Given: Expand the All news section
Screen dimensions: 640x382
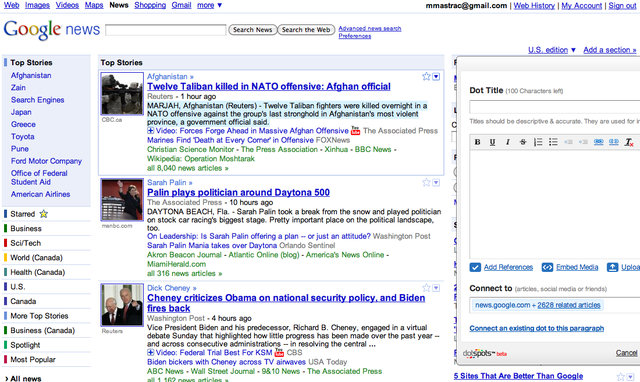Looking at the screenshot, I should (x=23, y=378).
